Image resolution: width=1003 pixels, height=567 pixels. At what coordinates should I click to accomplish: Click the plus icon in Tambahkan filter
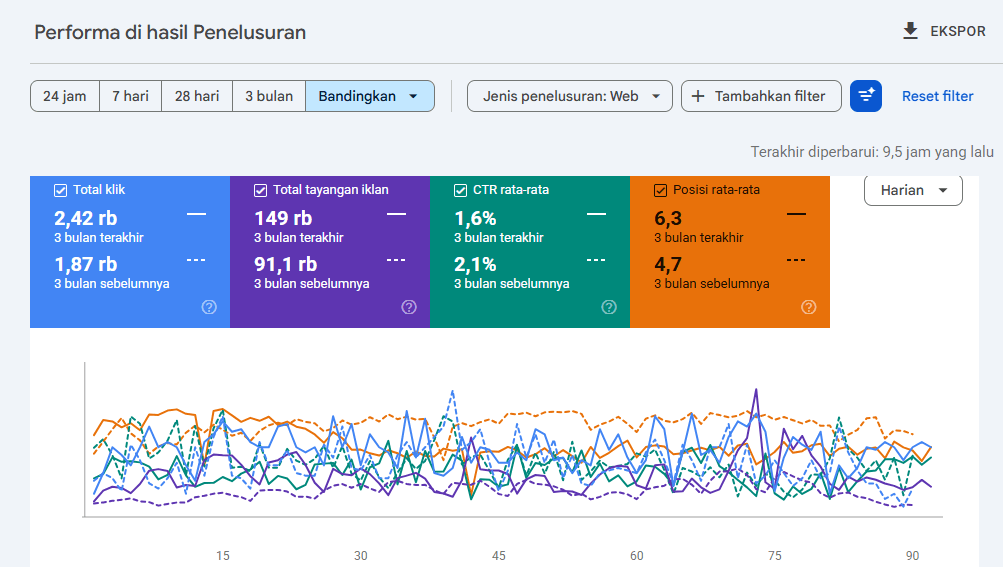coord(698,96)
